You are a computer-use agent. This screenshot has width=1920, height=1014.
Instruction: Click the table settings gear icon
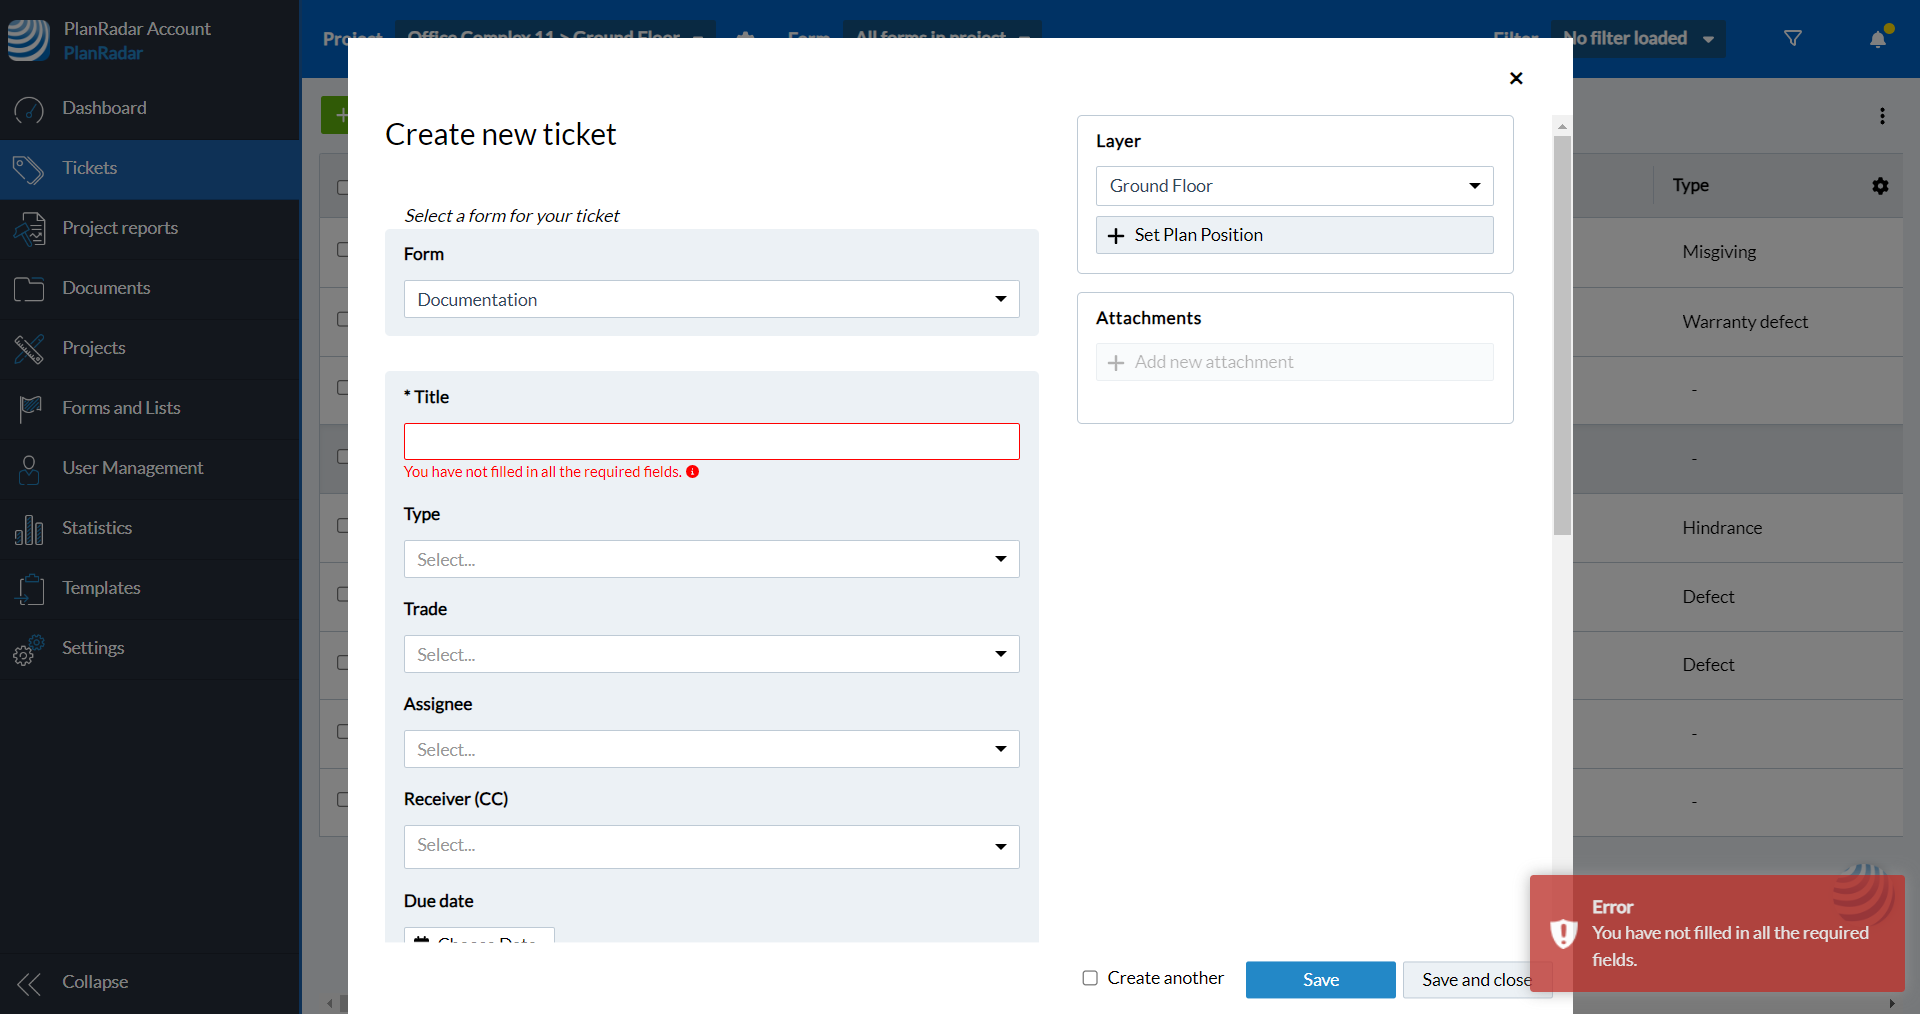(1880, 186)
